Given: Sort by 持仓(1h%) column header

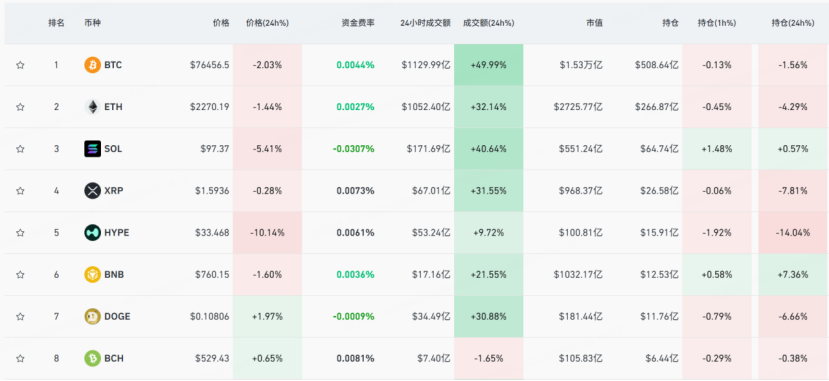Looking at the screenshot, I should [x=717, y=23].
